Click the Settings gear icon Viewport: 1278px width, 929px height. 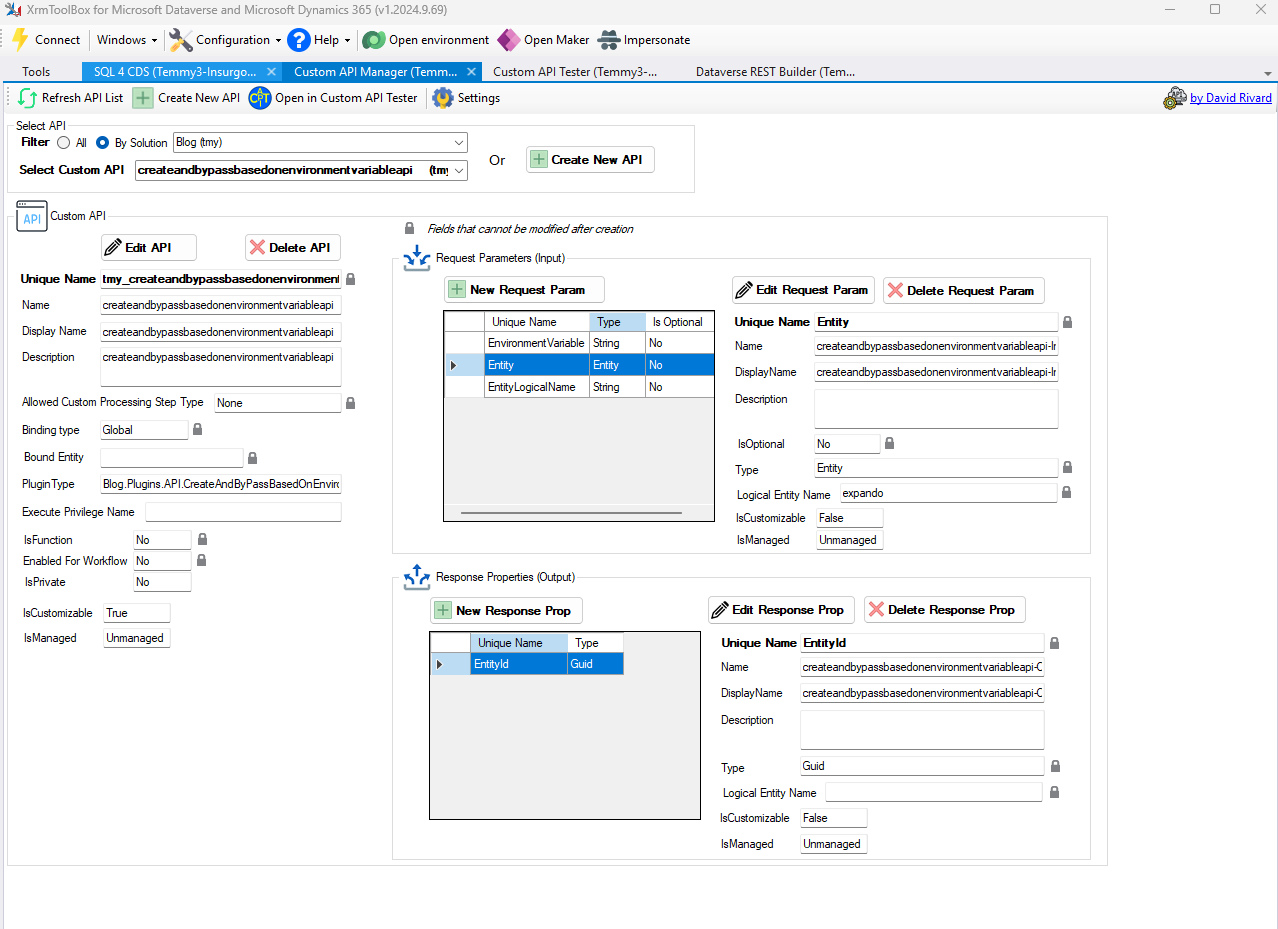pos(443,98)
